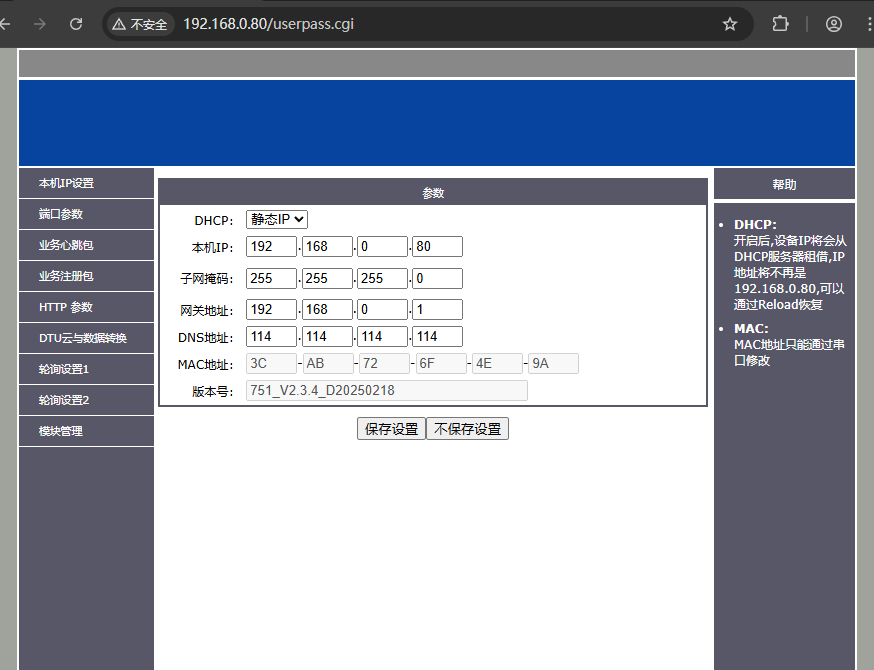Click the 子网掩码 first octet field
The image size is (874, 670).
(271, 278)
